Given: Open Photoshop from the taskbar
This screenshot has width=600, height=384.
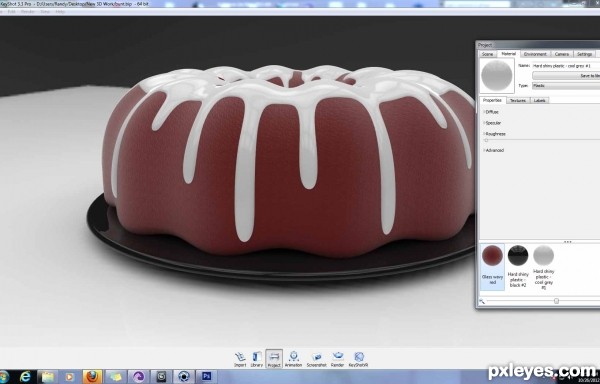Looking at the screenshot, I should tap(207, 377).
